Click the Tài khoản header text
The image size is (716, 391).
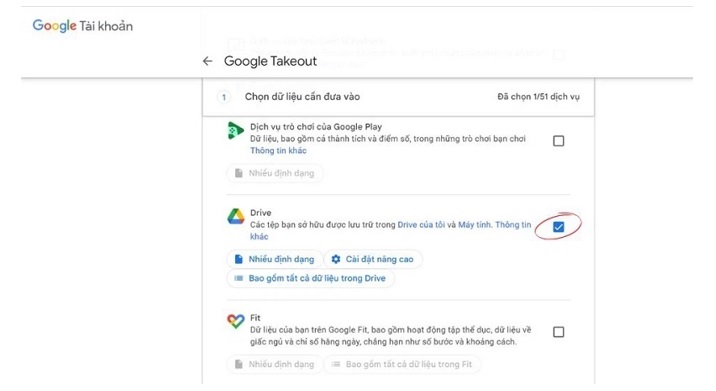106,26
